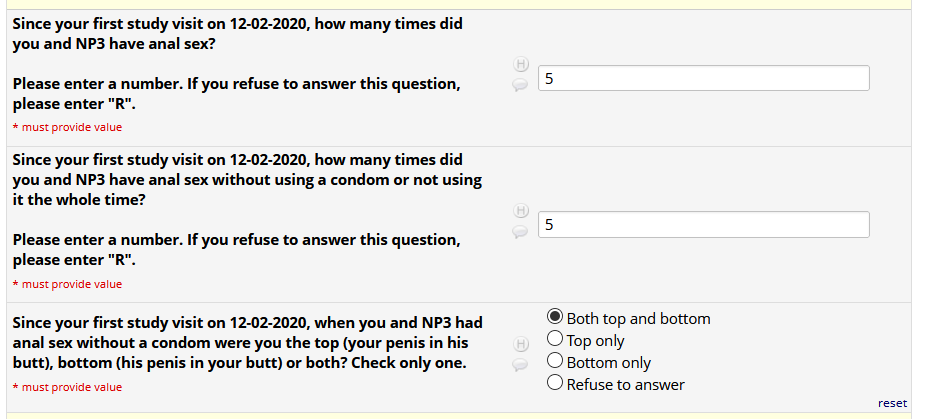
Task: Click the reset link for the radio question
Action: (x=892, y=404)
